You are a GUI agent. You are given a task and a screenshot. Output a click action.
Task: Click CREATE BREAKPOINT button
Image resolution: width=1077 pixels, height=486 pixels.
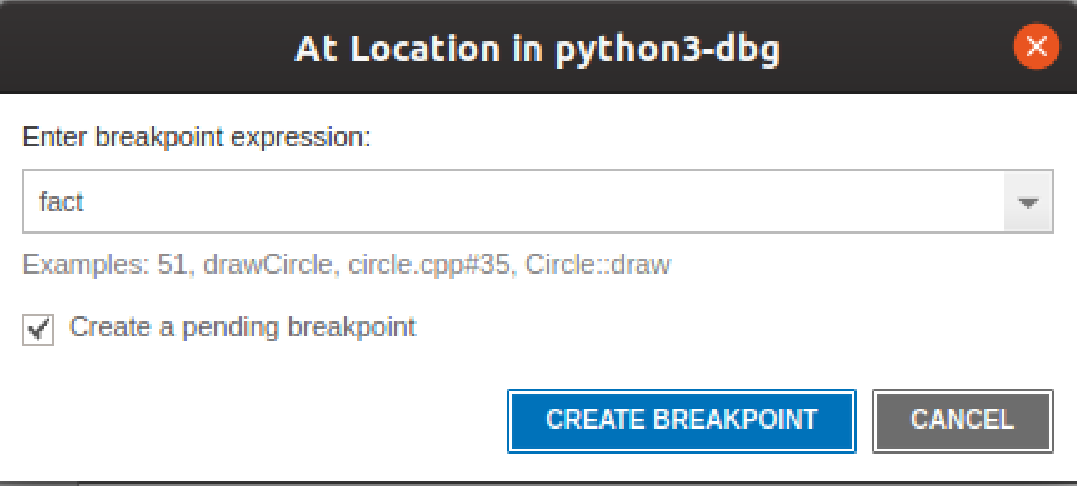click(x=681, y=421)
